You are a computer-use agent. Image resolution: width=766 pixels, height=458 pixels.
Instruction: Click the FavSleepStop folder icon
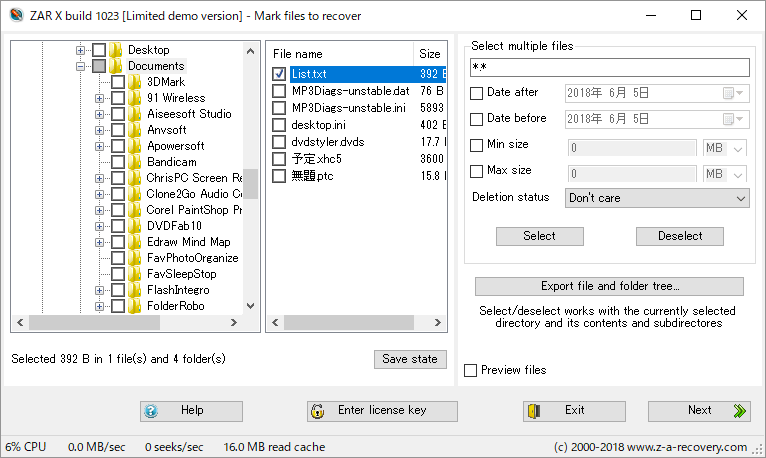pyautogui.click(x=135, y=274)
